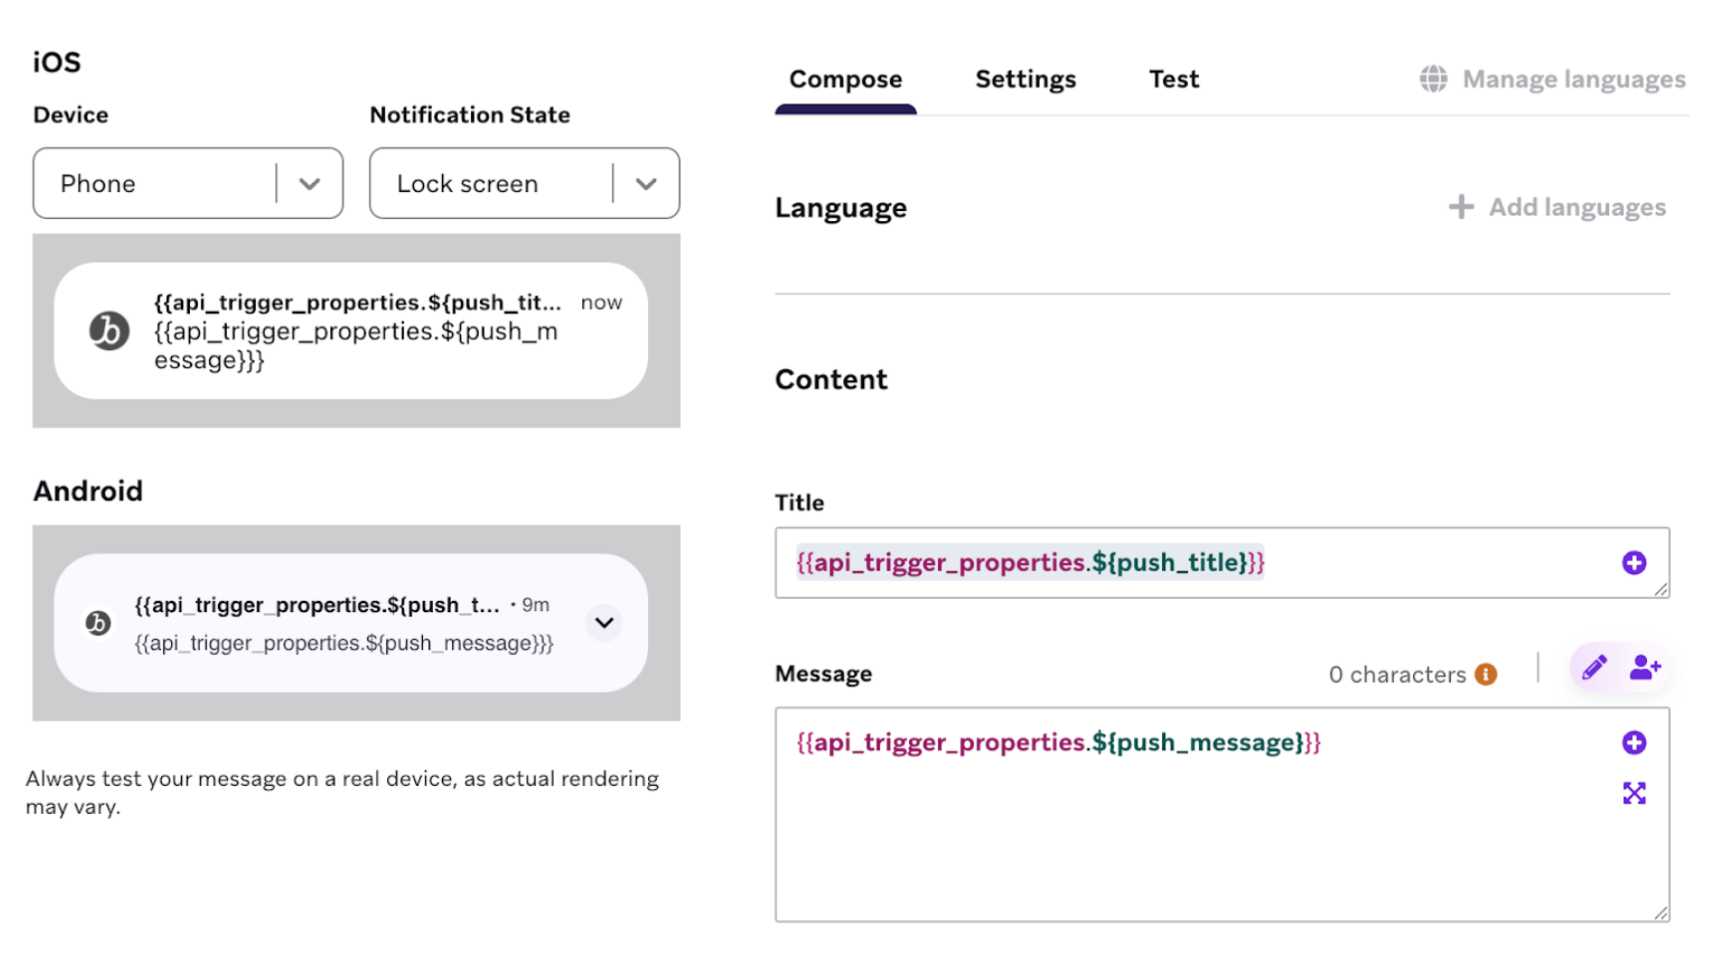The height and width of the screenshot is (954, 1711).
Task: Click the plus icon in Title field
Action: [x=1633, y=563]
